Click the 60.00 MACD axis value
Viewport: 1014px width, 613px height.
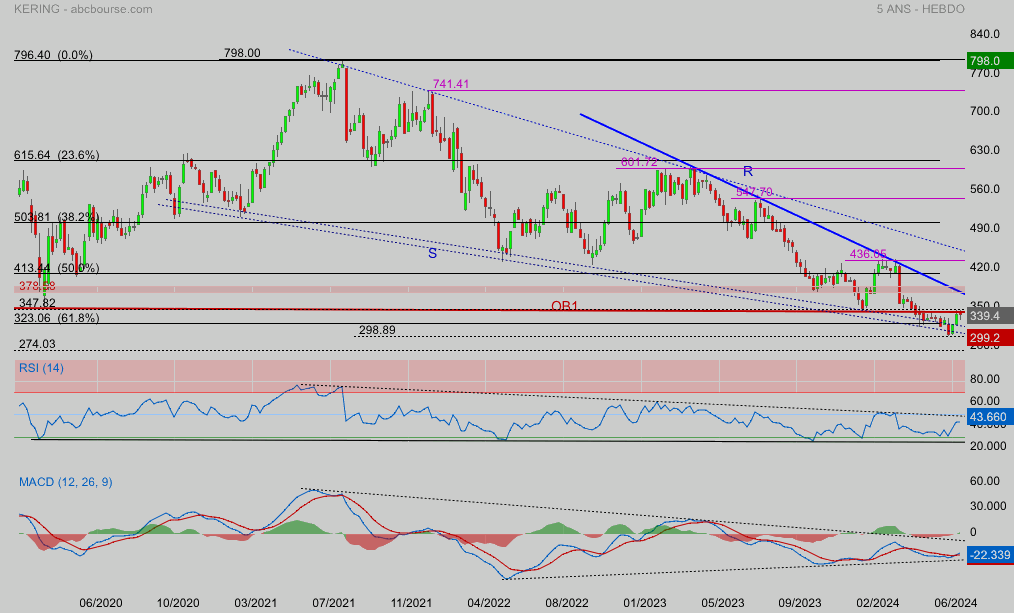point(985,481)
